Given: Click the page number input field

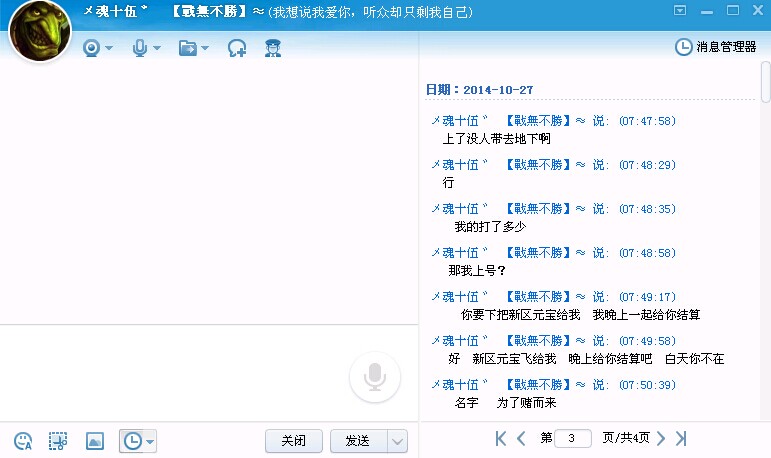Looking at the screenshot, I should tap(573, 438).
